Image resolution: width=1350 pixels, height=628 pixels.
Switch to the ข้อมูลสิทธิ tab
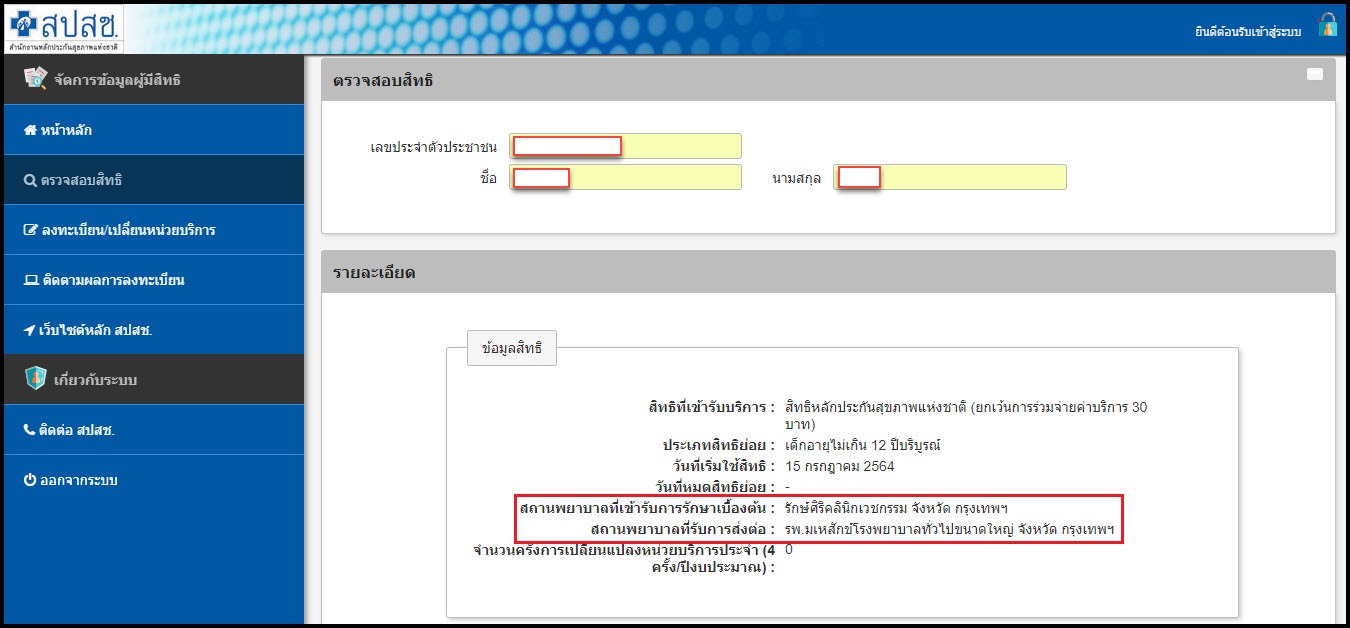pos(512,349)
